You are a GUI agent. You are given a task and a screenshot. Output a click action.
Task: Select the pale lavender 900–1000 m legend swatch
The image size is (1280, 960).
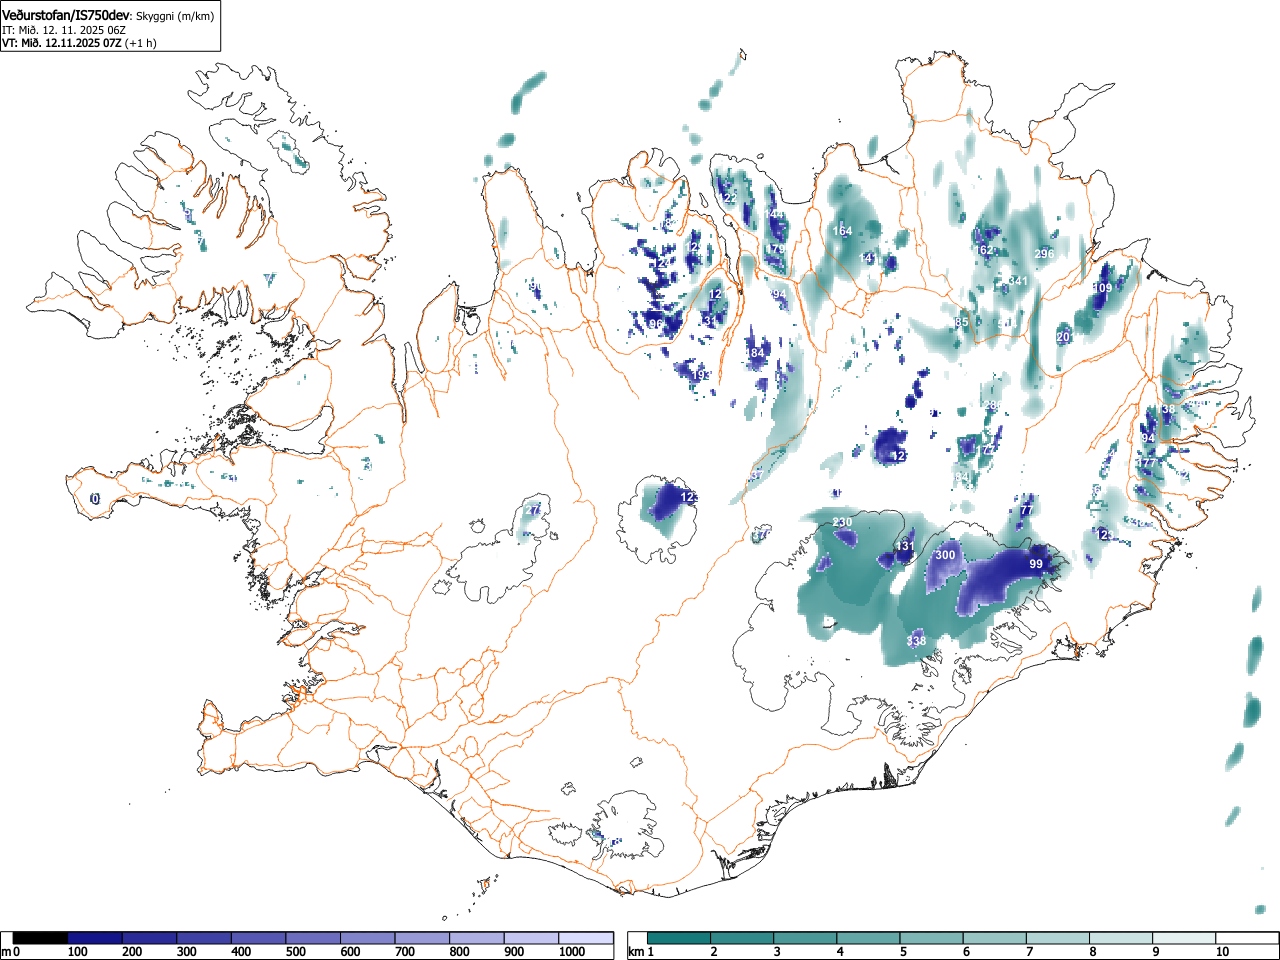coord(532,938)
